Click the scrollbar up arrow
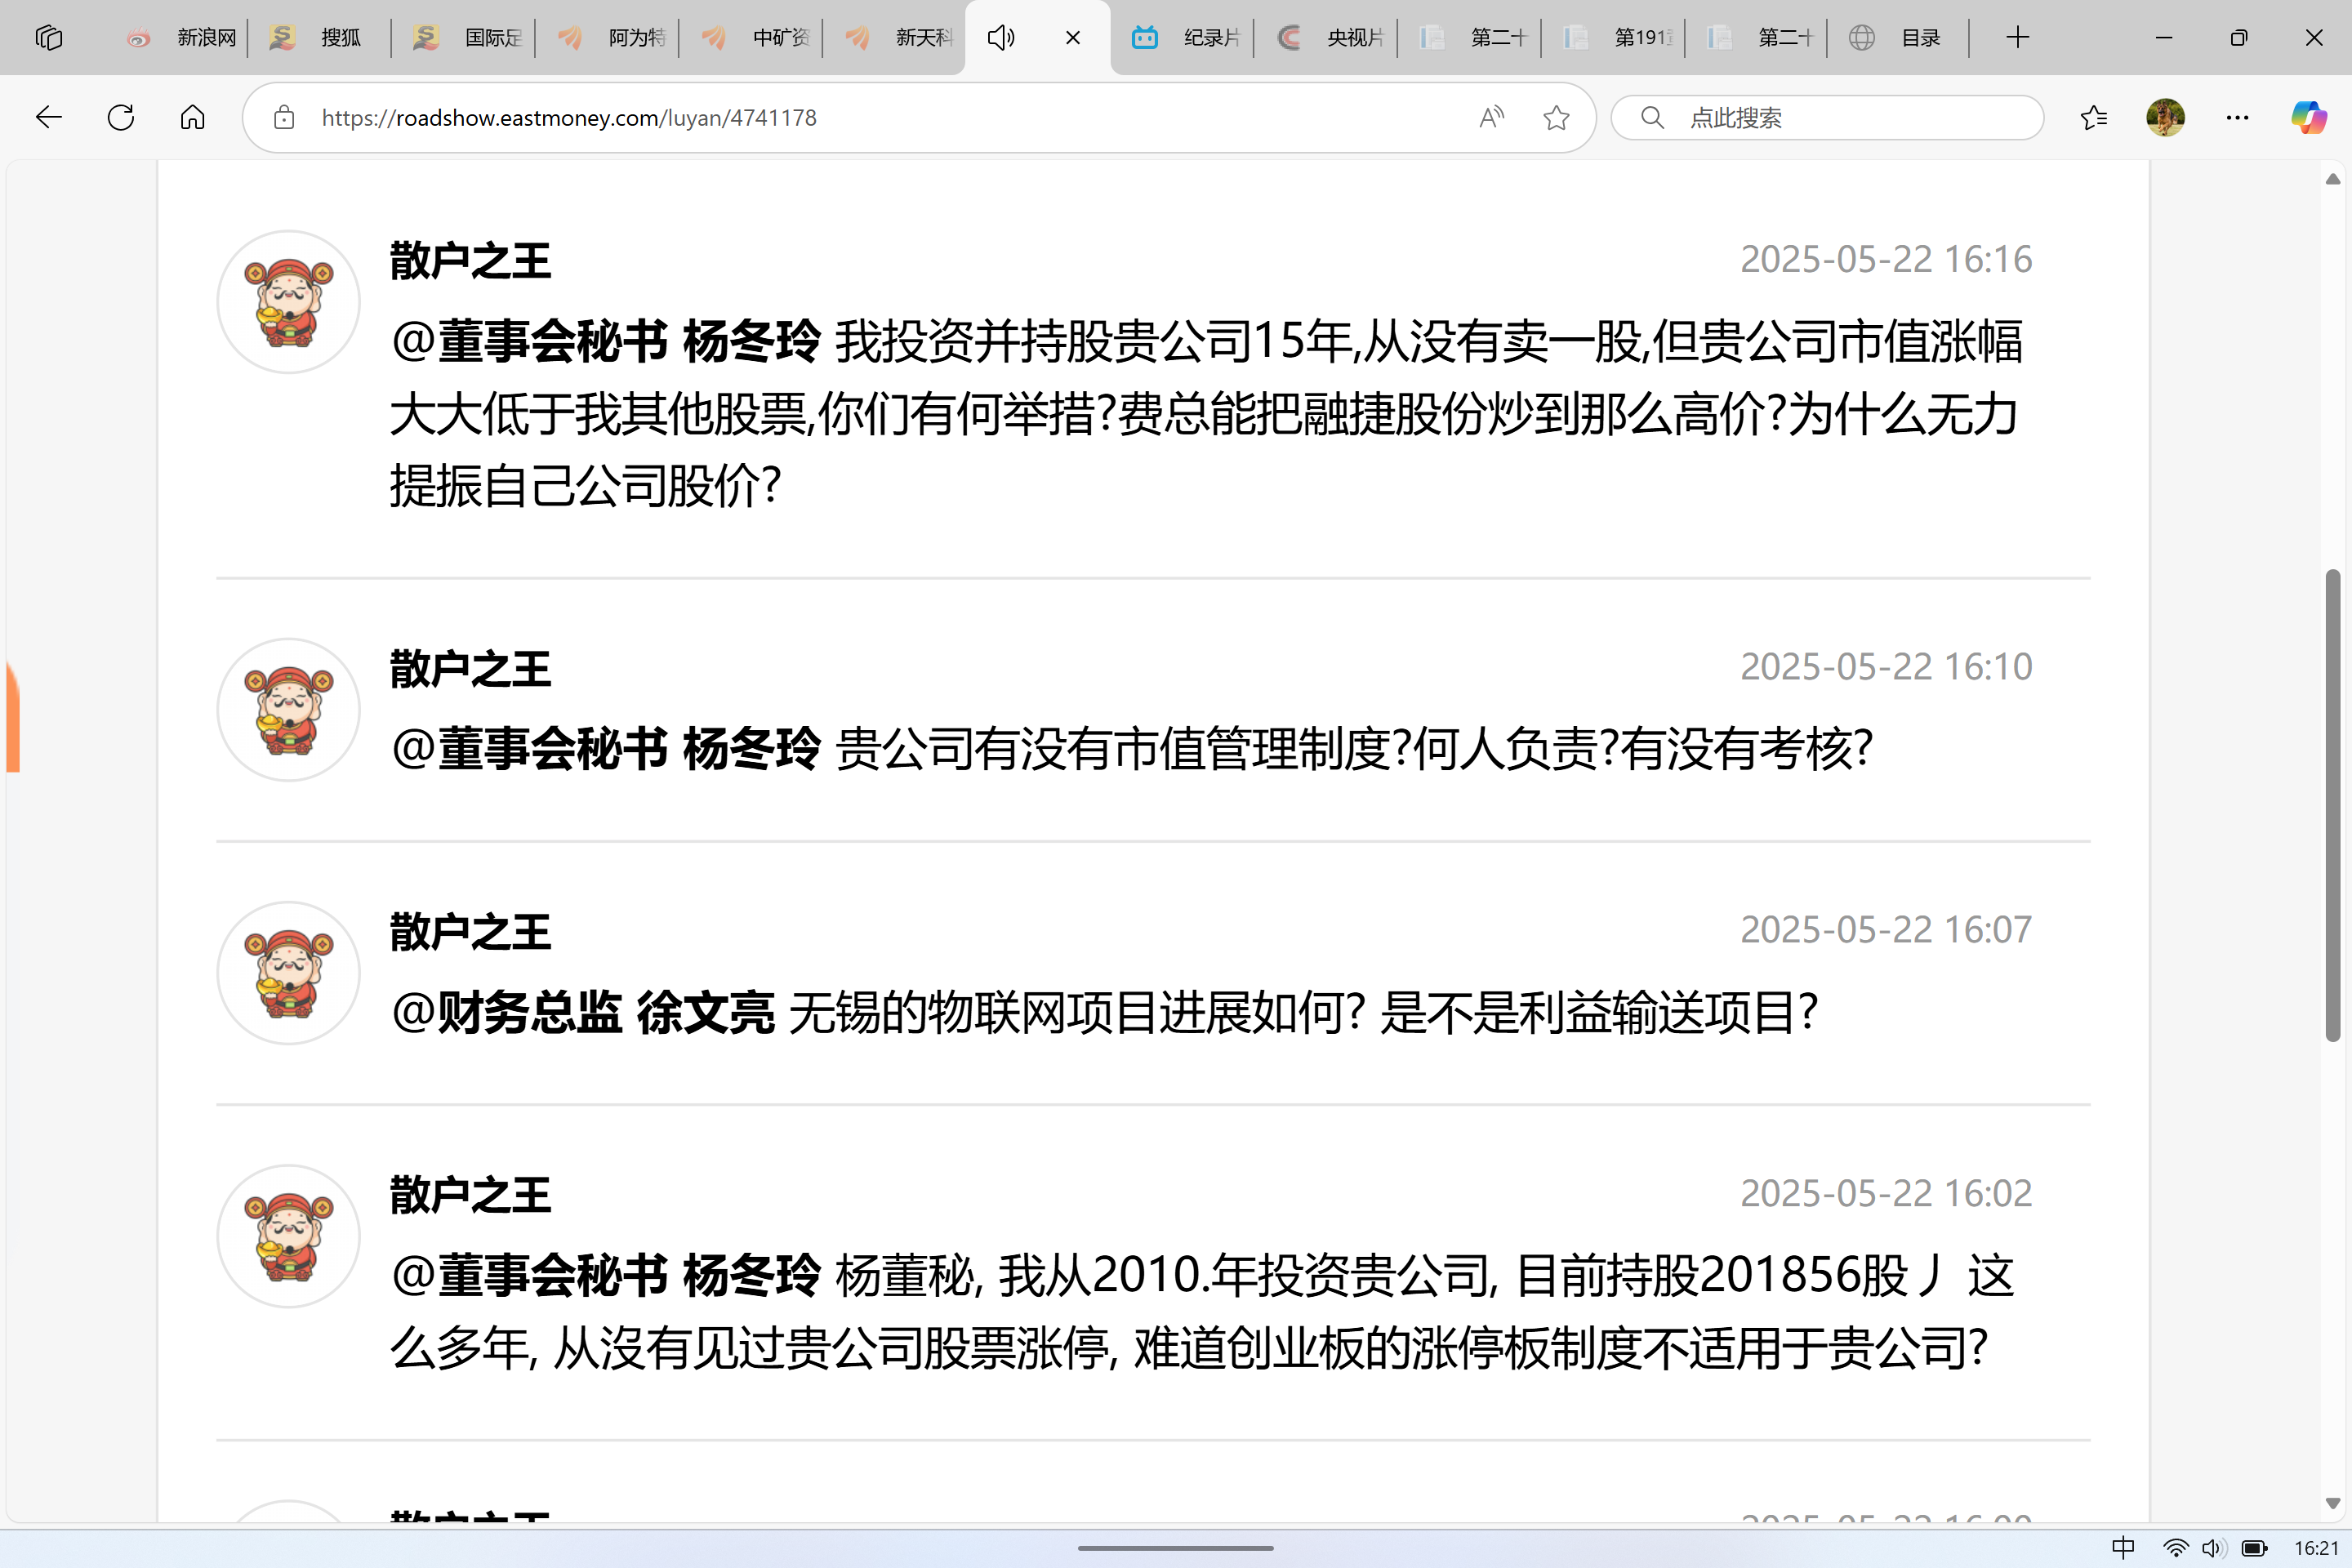The height and width of the screenshot is (1568, 2352). (2333, 179)
